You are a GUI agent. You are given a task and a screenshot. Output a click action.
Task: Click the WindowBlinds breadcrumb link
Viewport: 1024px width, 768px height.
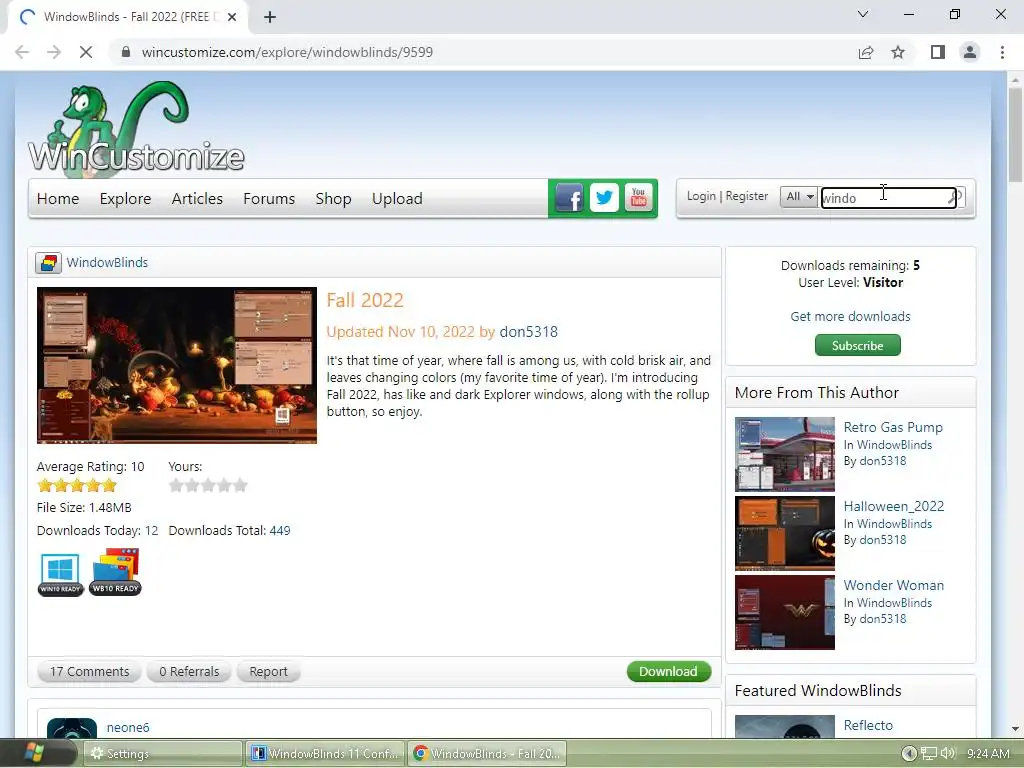(107, 263)
